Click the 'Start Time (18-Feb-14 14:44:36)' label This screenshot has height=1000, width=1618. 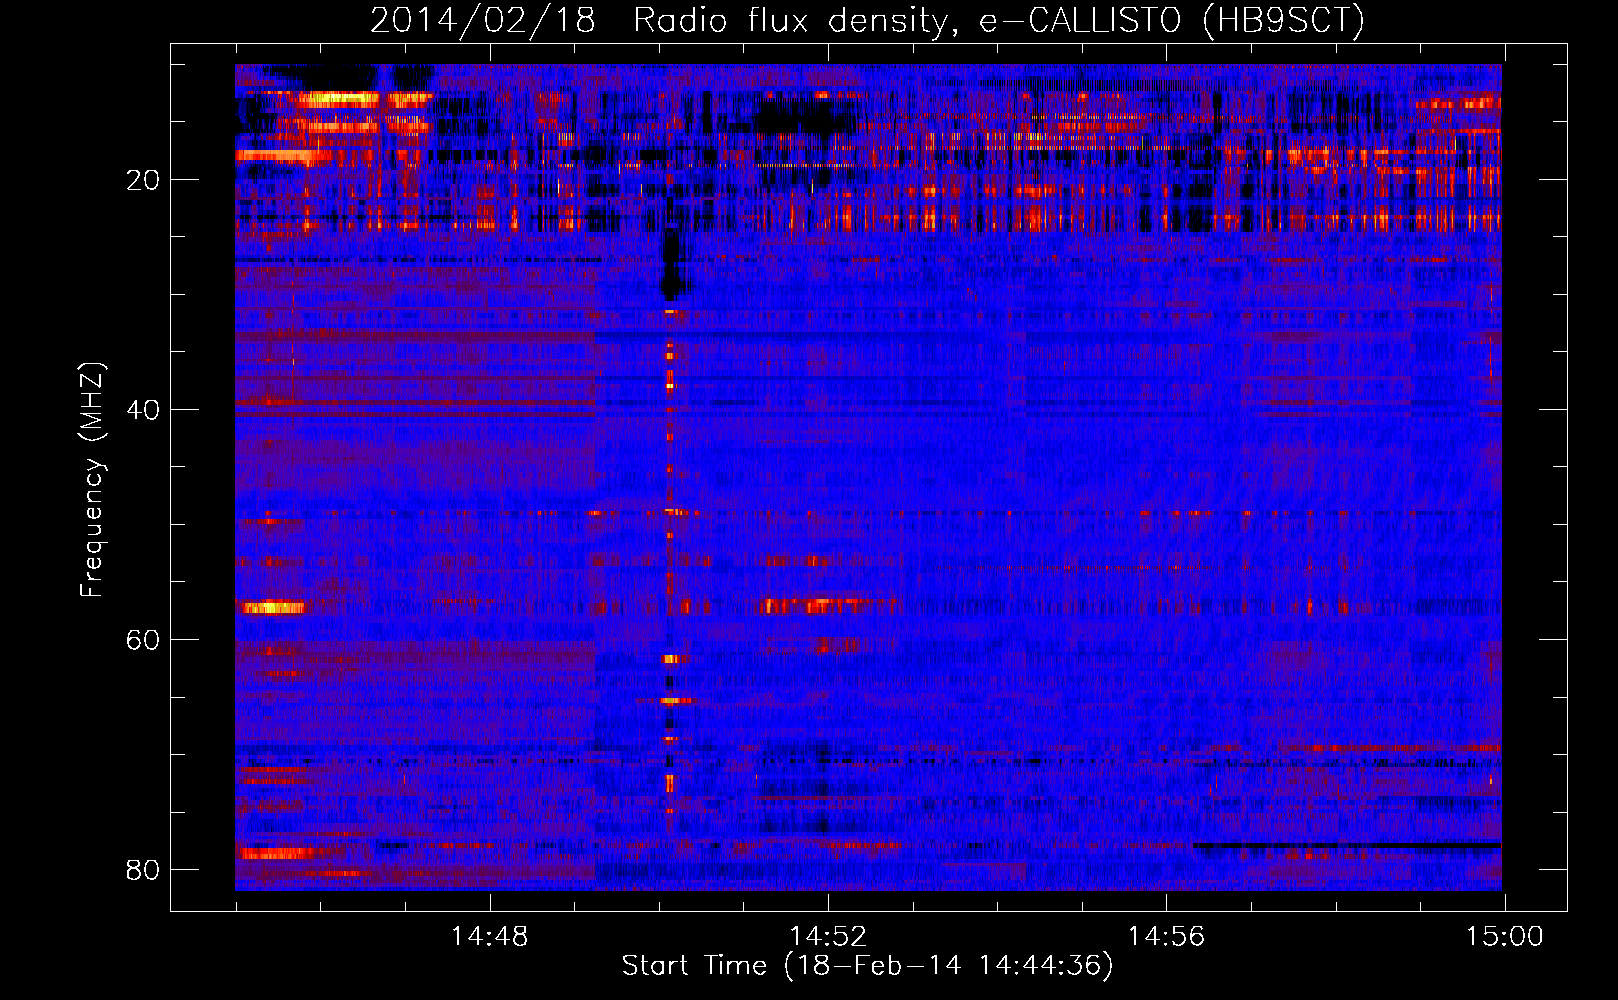(867, 966)
